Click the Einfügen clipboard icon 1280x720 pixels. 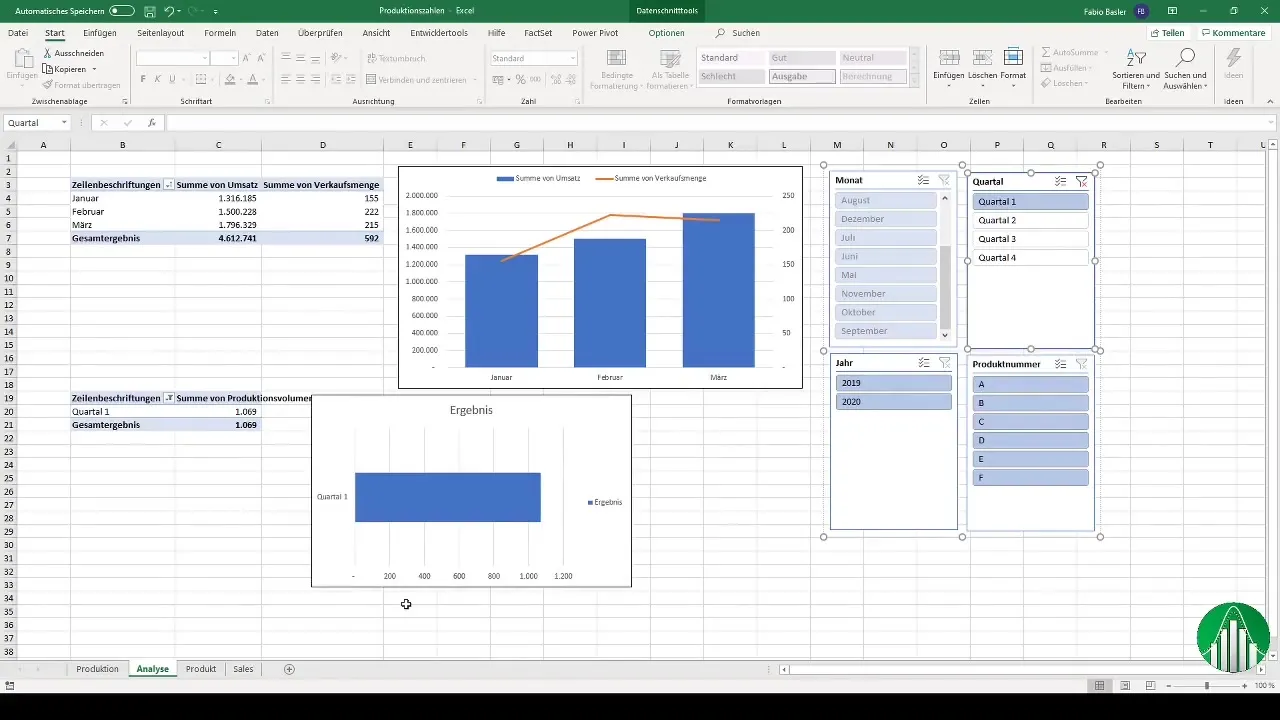point(22,60)
